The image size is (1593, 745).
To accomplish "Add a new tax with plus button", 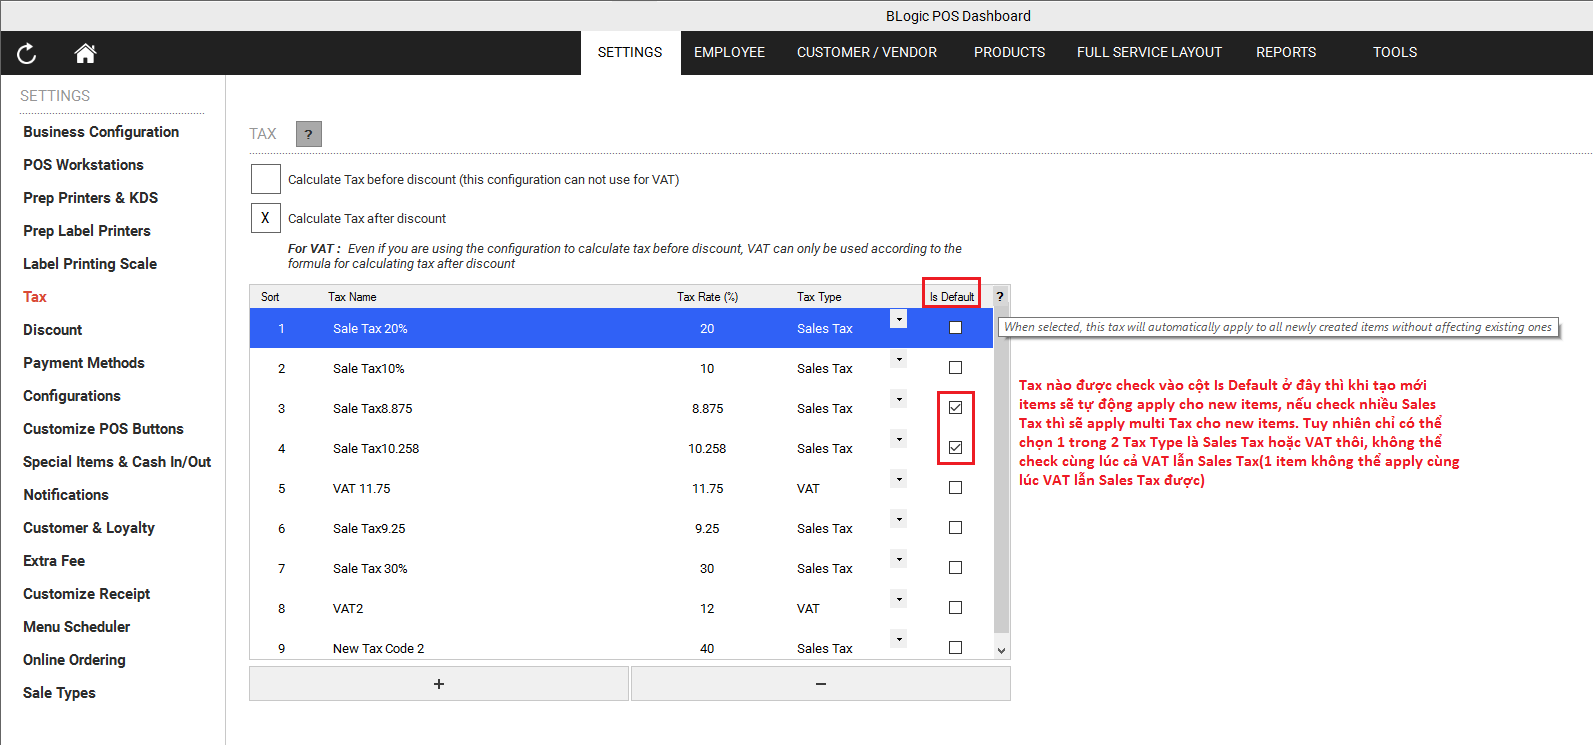I will coord(439,684).
